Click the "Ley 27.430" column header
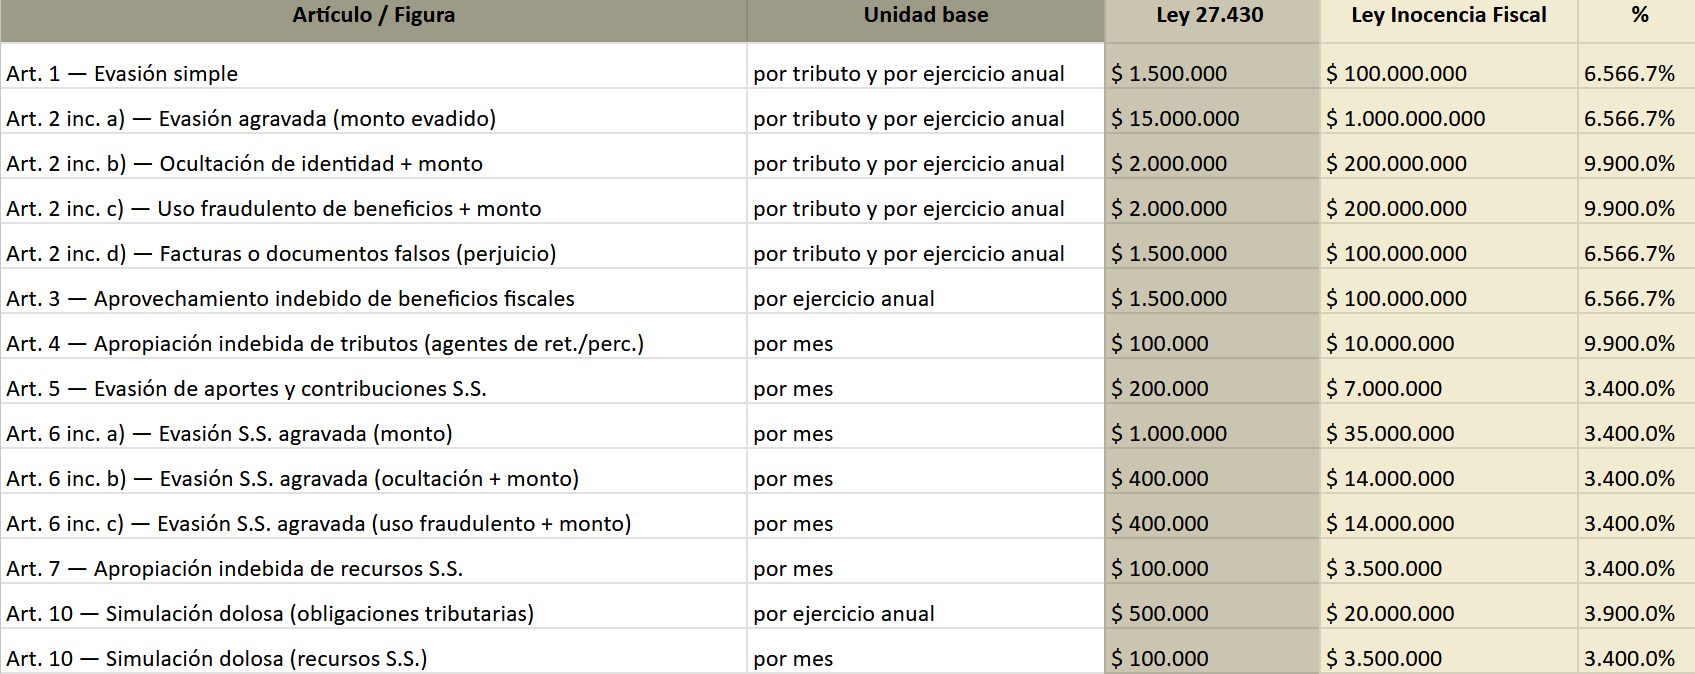1695x674 pixels. point(1210,16)
